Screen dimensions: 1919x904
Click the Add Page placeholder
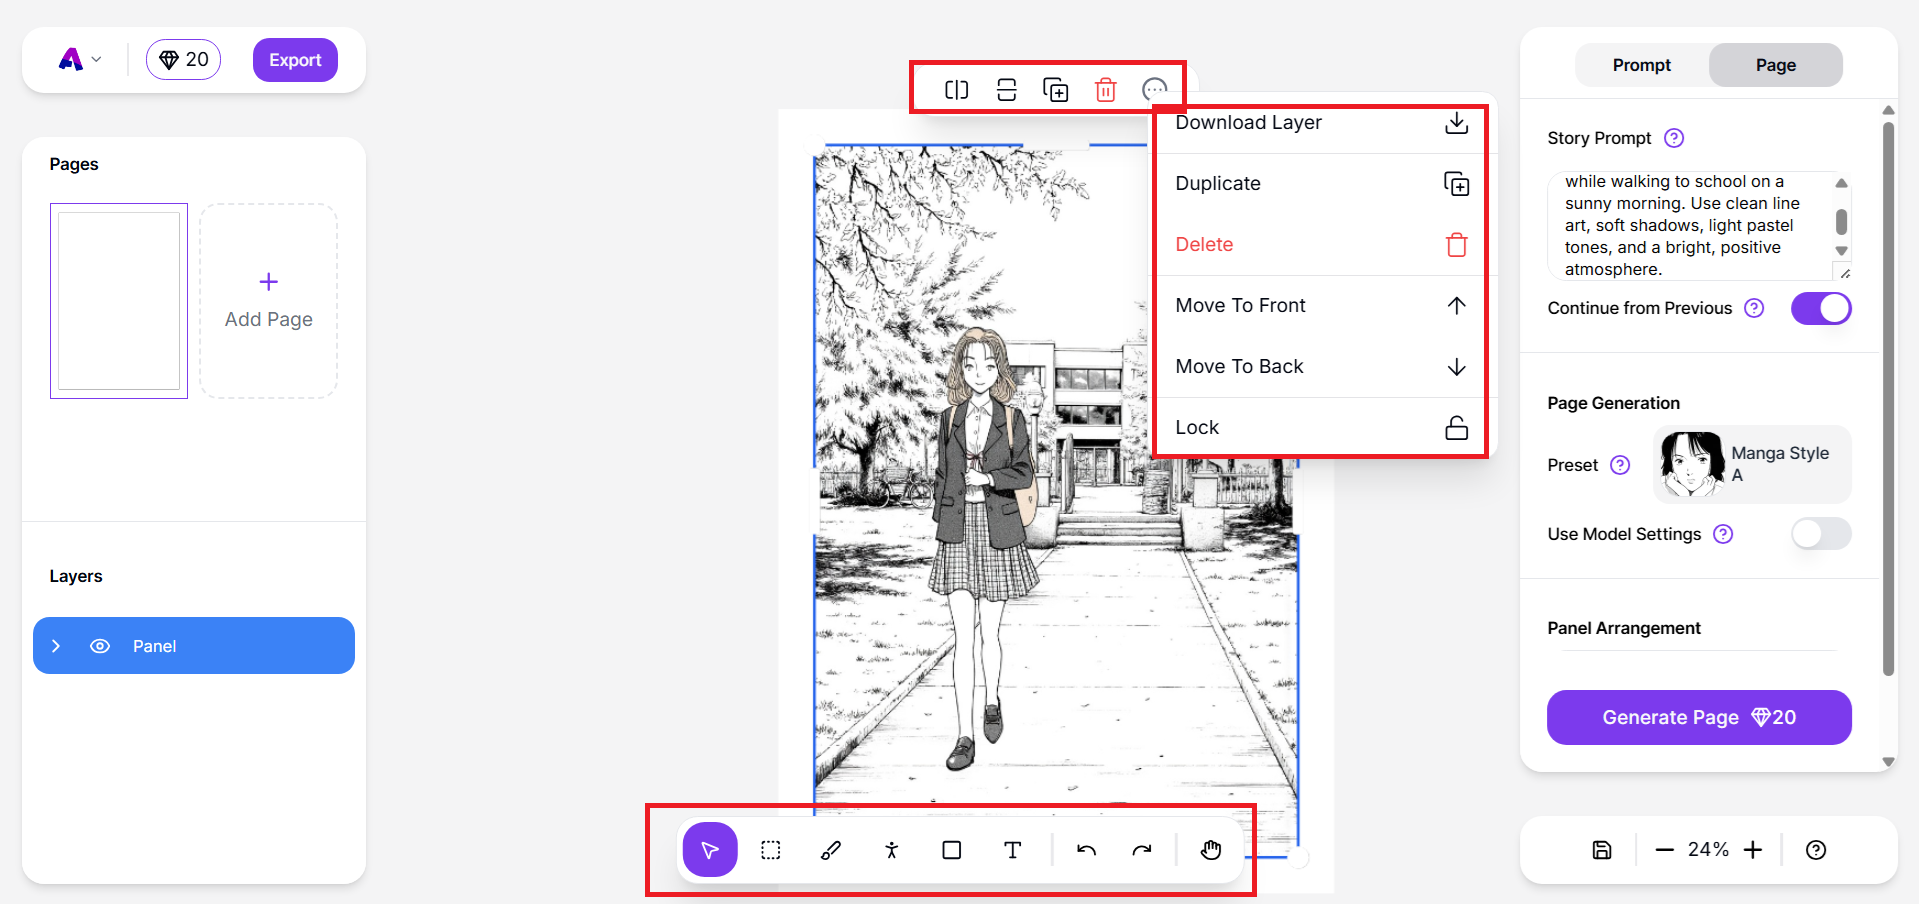[268, 300]
